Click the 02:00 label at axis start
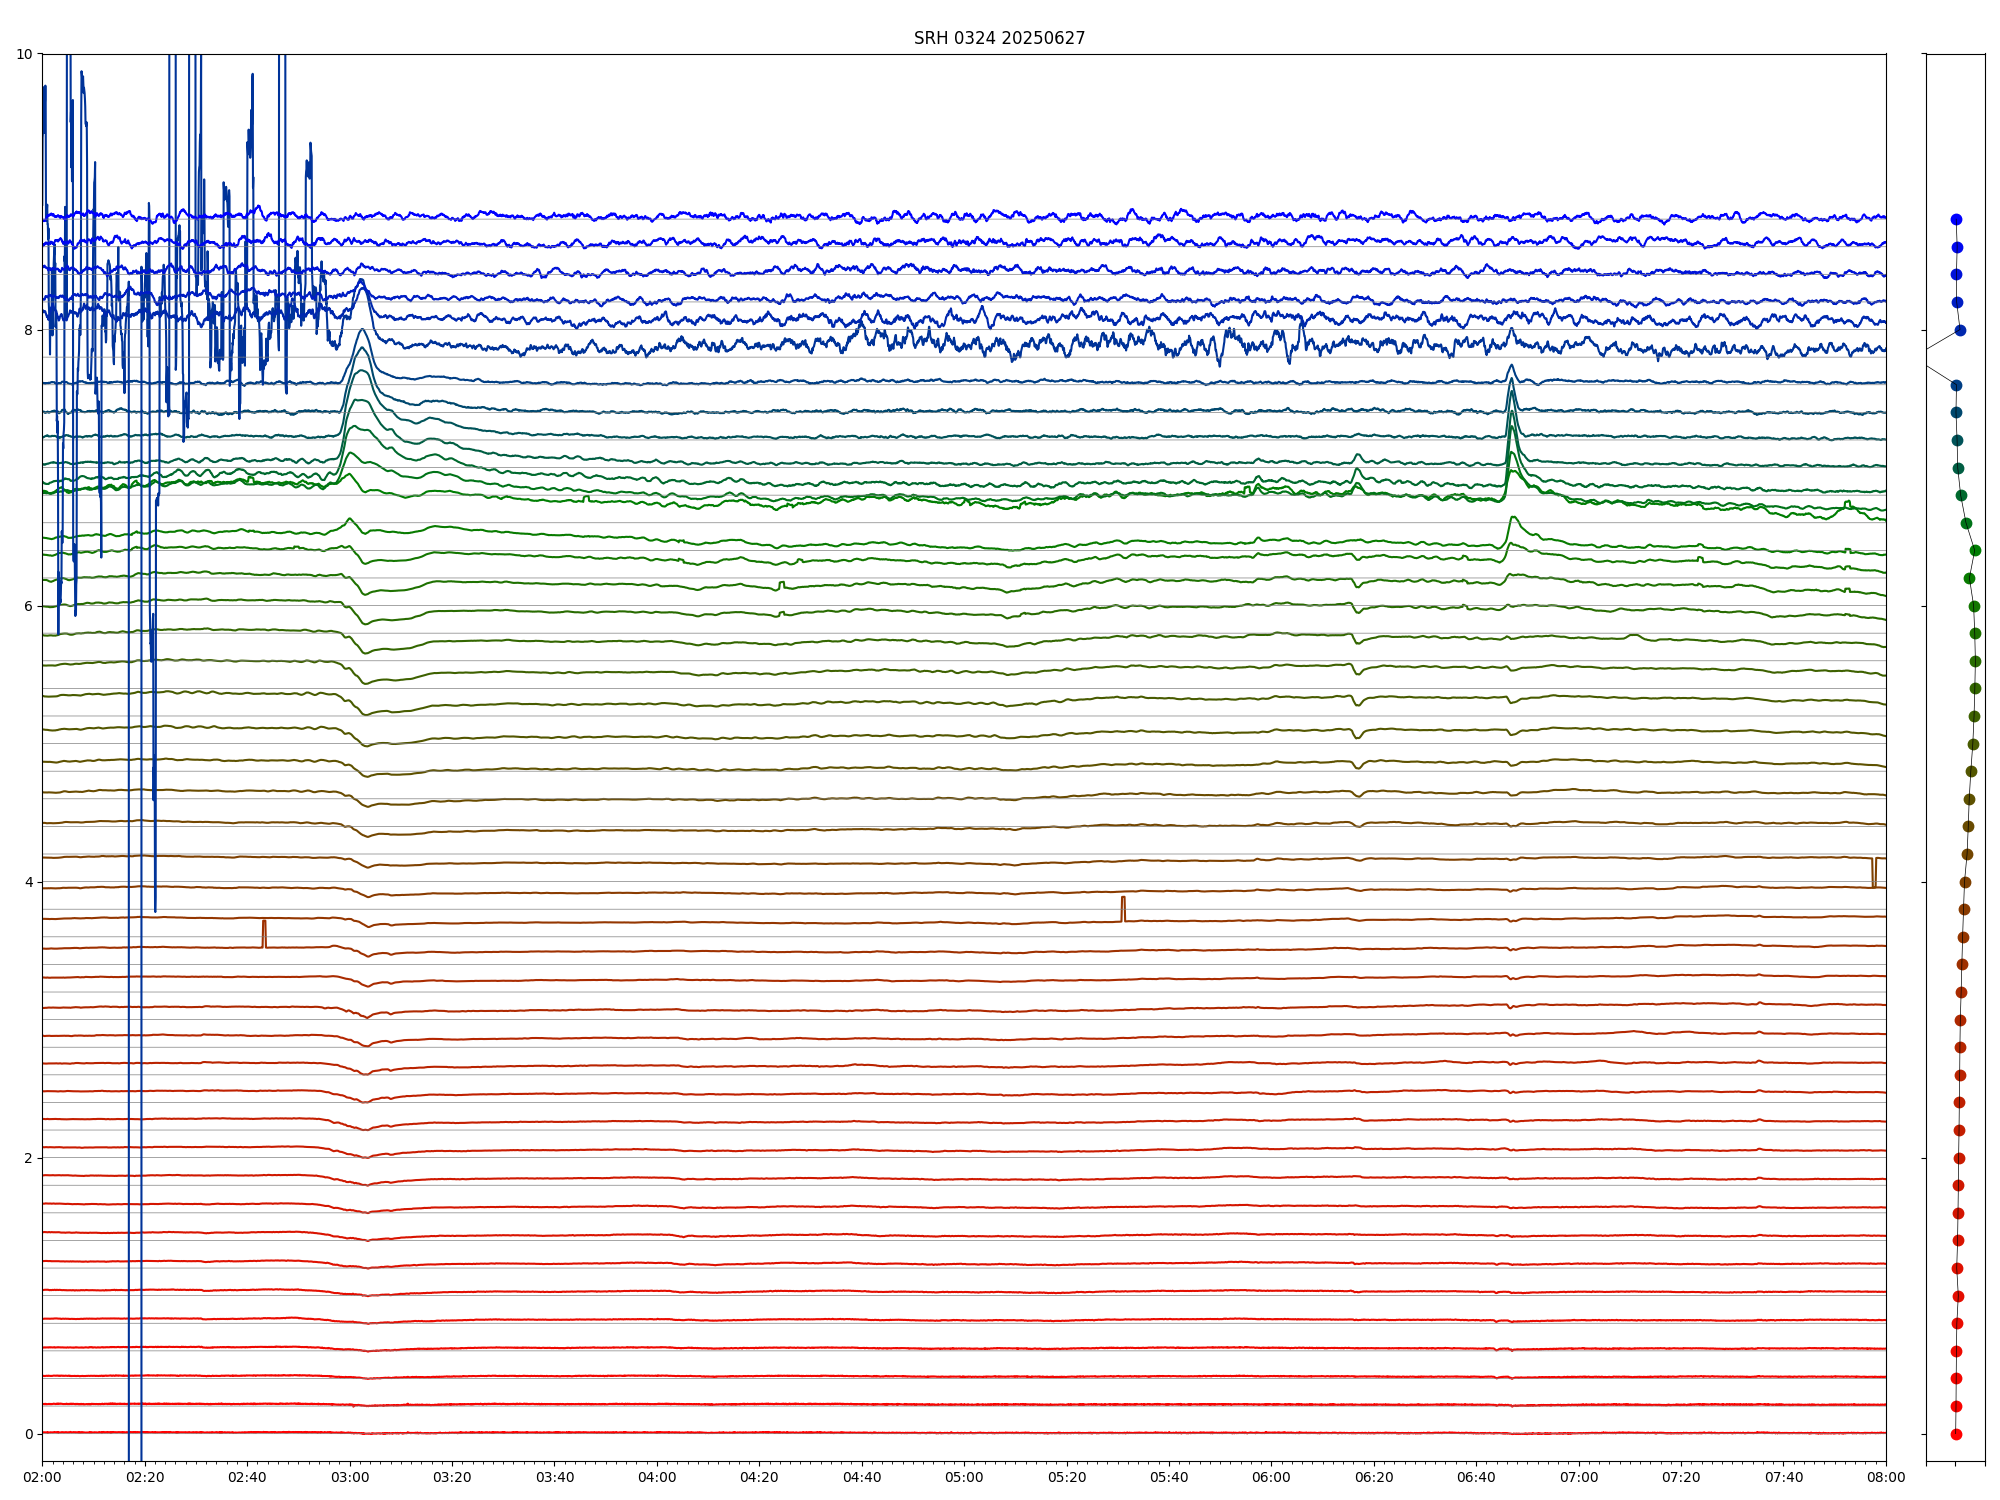This screenshot has width=2000, height=1500. 42,1477
